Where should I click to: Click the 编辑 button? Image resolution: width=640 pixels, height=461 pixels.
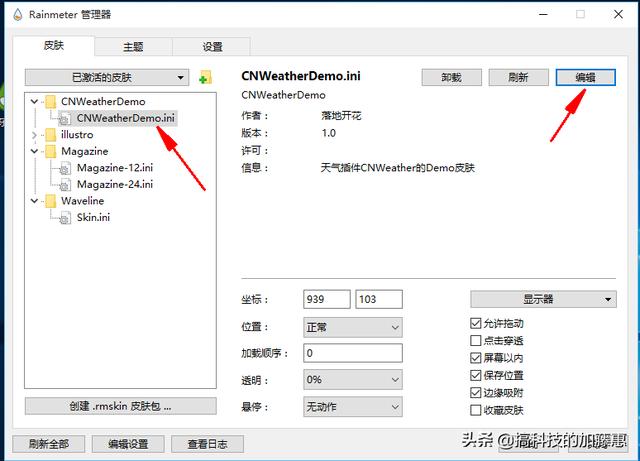point(585,77)
